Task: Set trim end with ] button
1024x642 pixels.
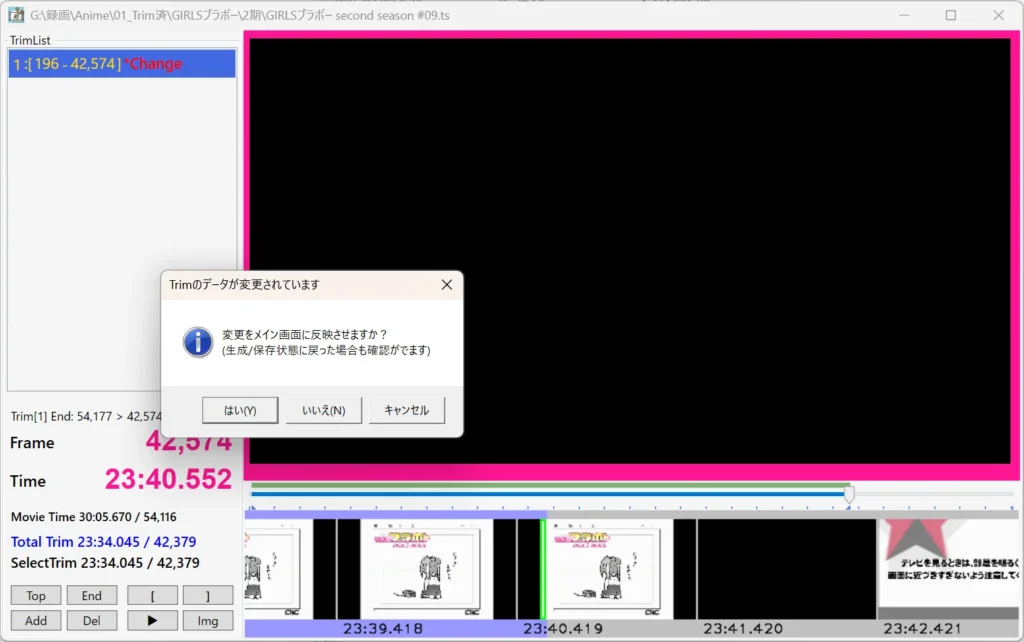Action: click(x=208, y=596)
